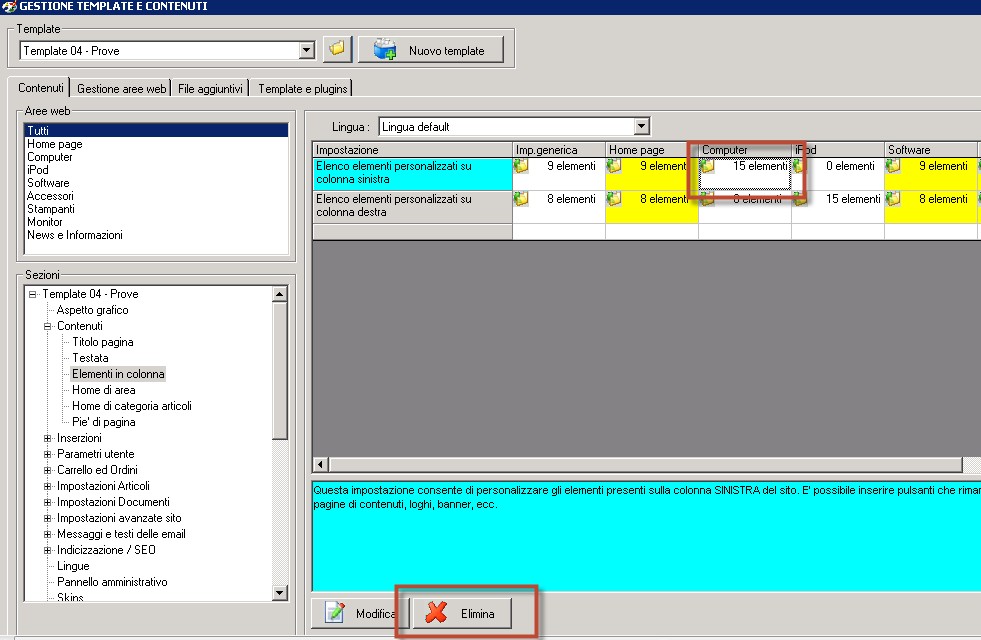Screen dimensions: 981x640
Task: Collapse the Template 04 - Prove tree root
Action: 33,294
